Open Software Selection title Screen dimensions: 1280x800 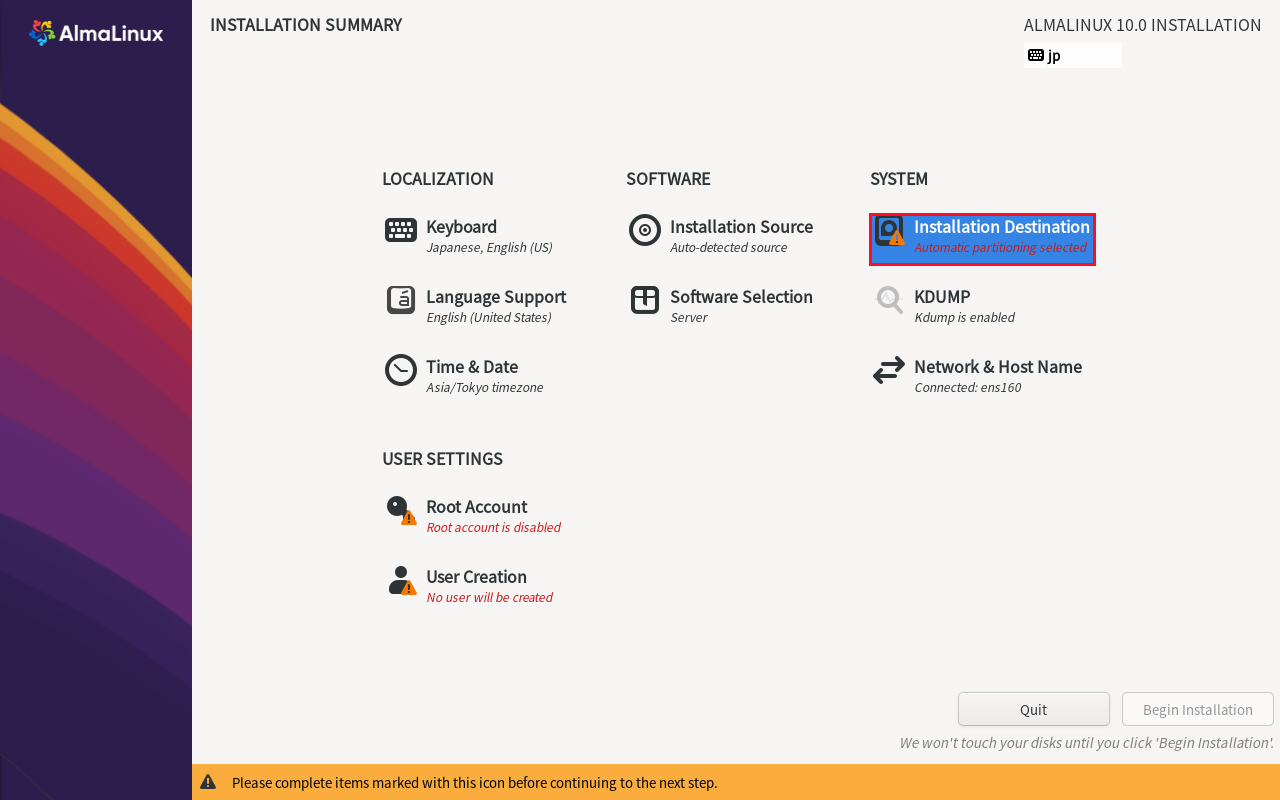(741, 297)
